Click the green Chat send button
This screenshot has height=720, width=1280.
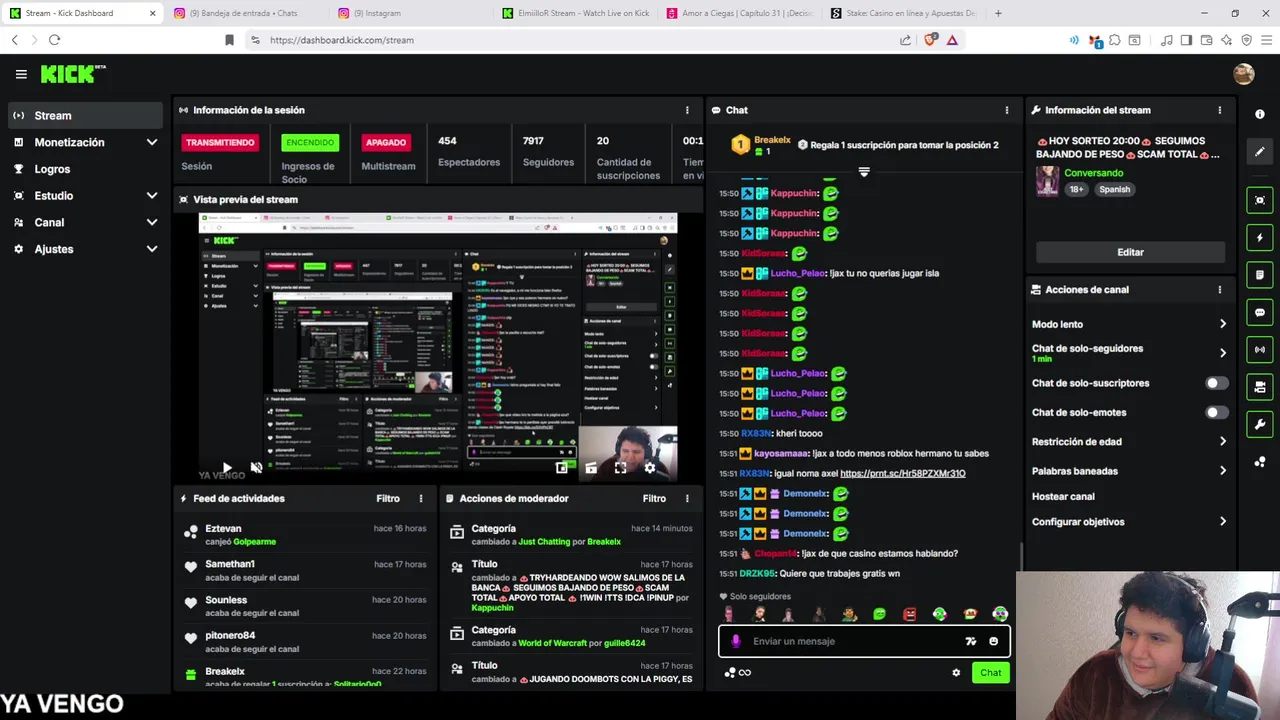(x=990, y=673)
